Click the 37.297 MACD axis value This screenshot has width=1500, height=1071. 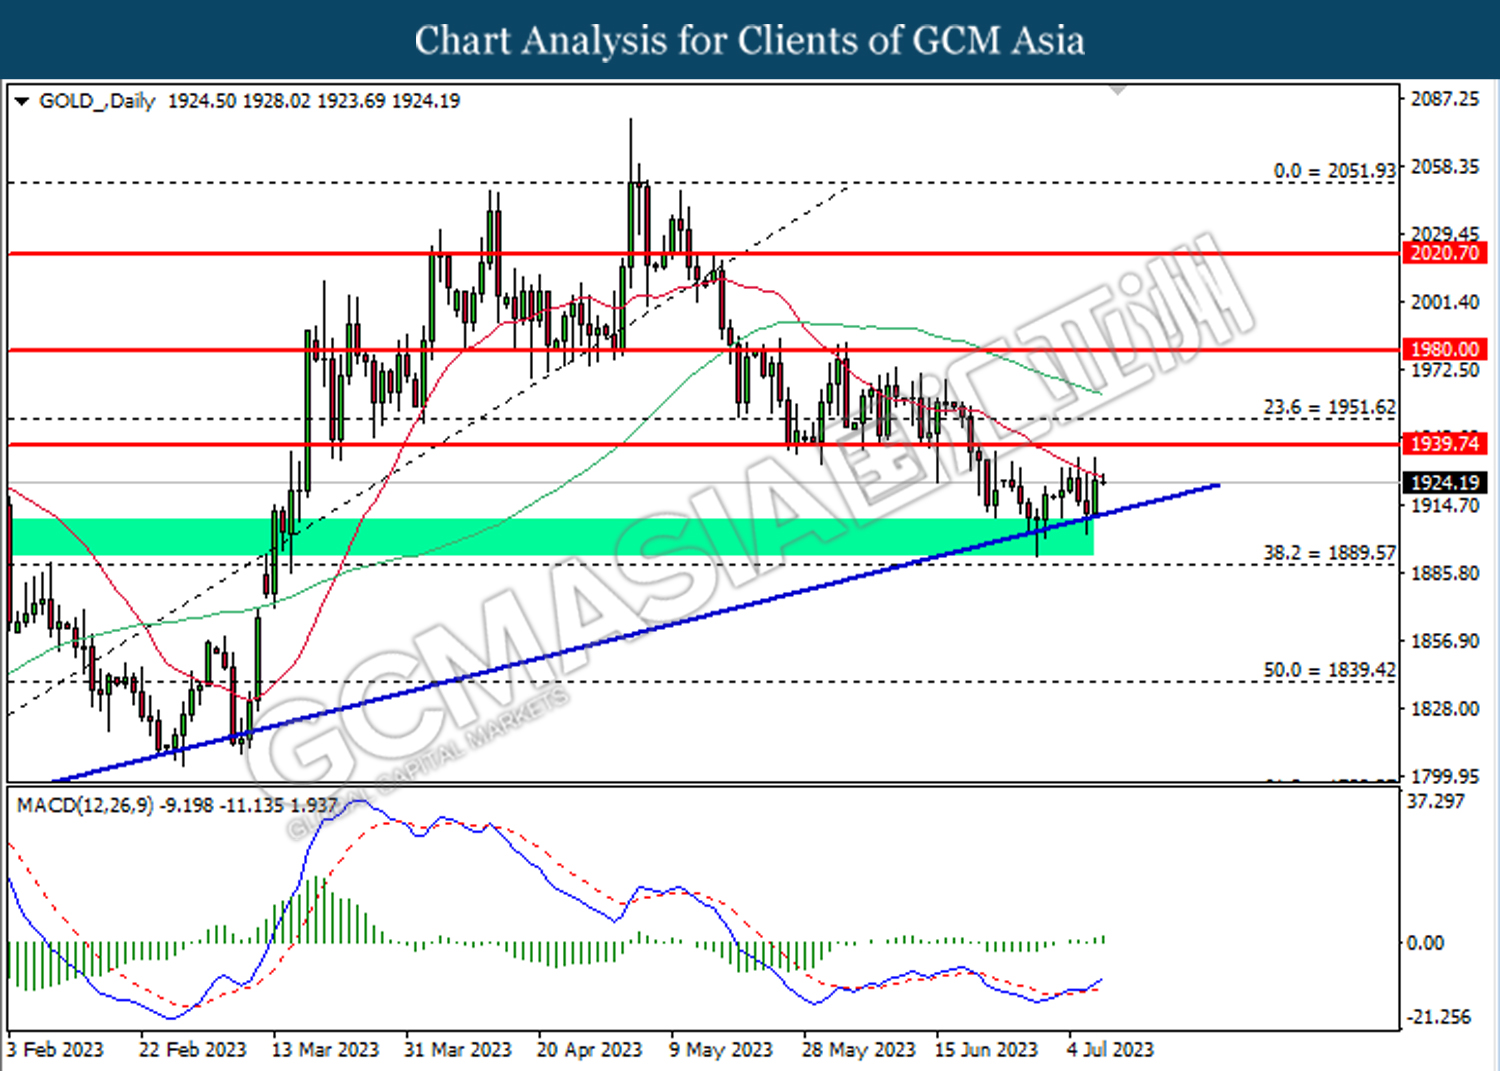click(1435, 801)
